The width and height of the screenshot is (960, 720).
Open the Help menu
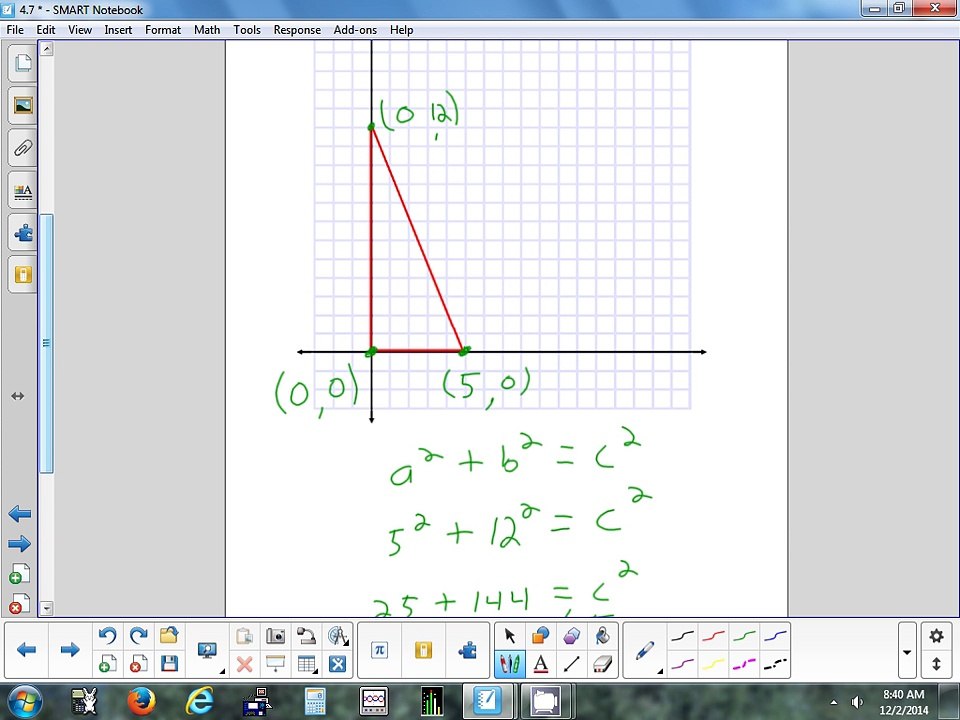pos(402,30)
